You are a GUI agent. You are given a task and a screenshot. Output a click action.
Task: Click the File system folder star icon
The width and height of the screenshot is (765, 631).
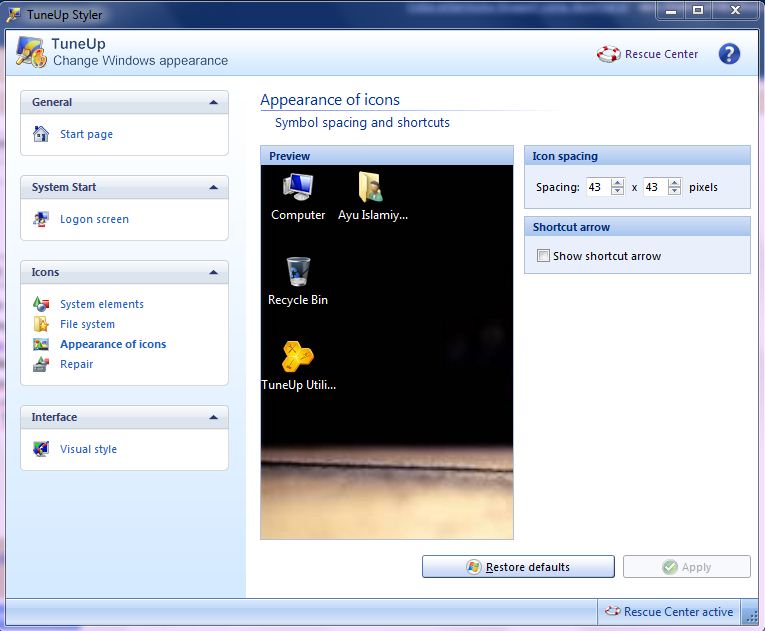coord(41,324)
